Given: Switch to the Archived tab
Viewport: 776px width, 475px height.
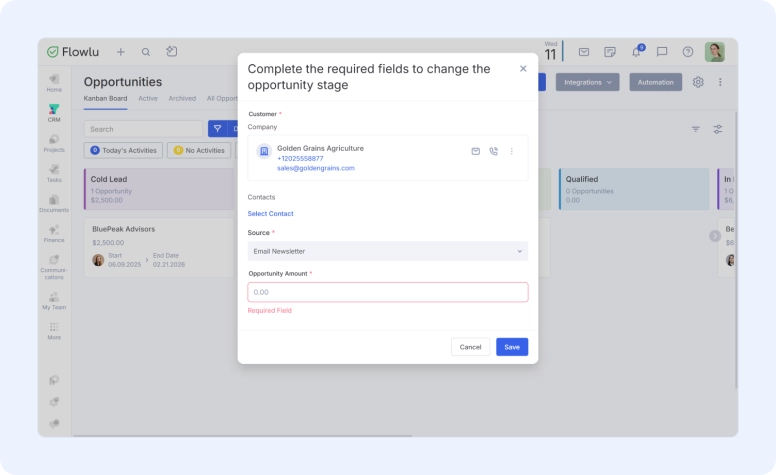Looking at the screenshot, I should click(x=182, y=98).
